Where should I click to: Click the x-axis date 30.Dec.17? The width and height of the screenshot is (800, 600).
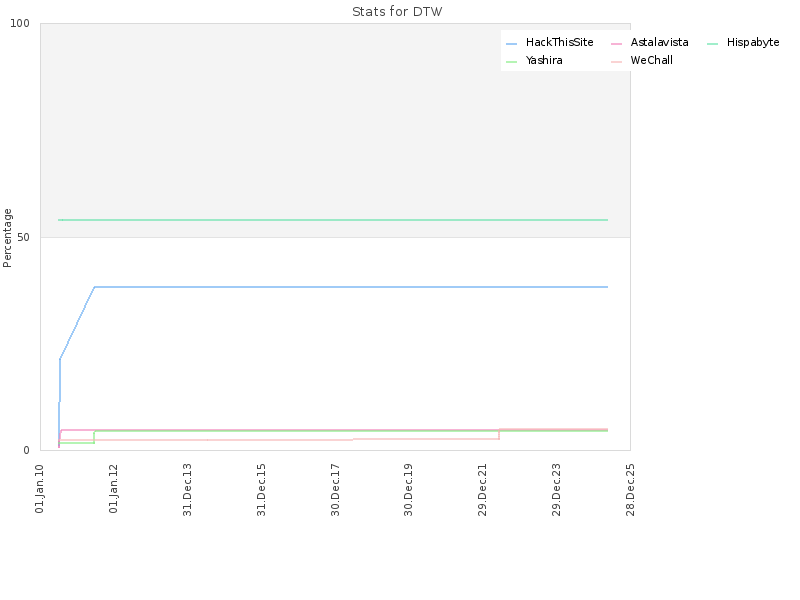click(335, 490)
